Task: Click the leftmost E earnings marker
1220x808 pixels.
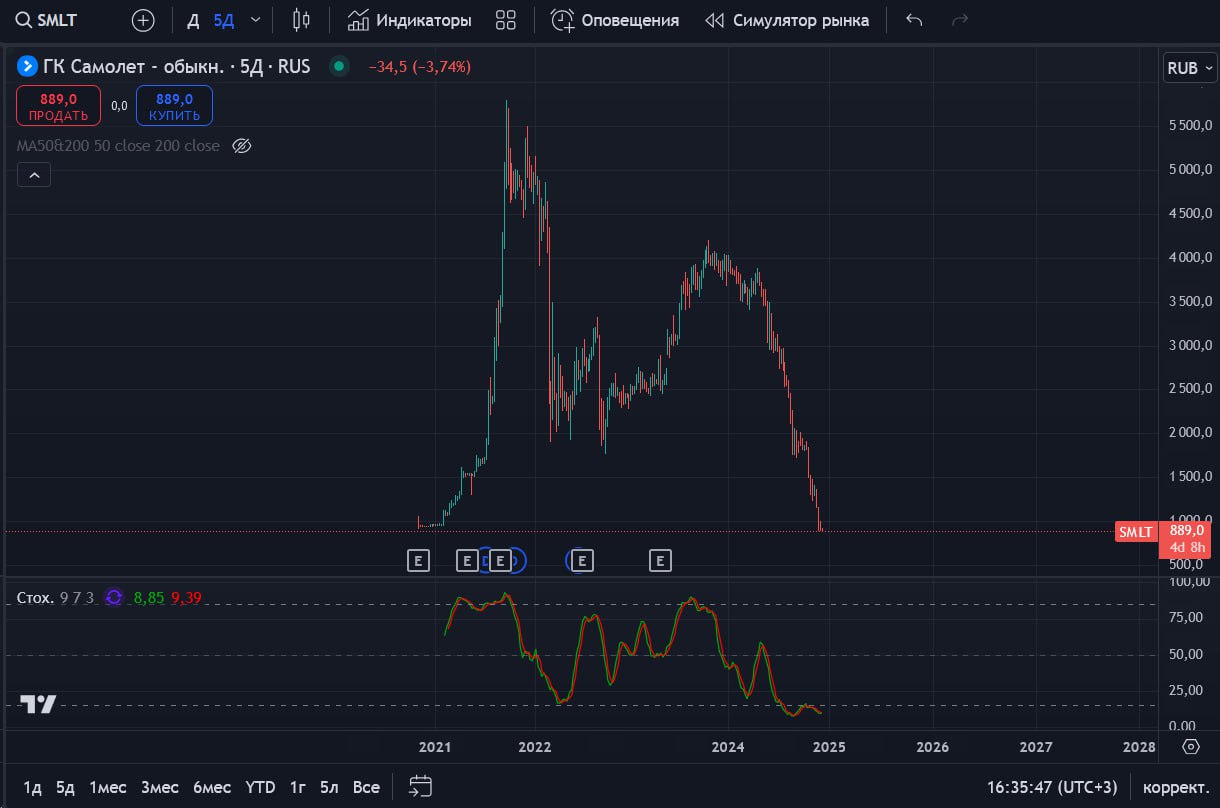Action: (418, 560)
